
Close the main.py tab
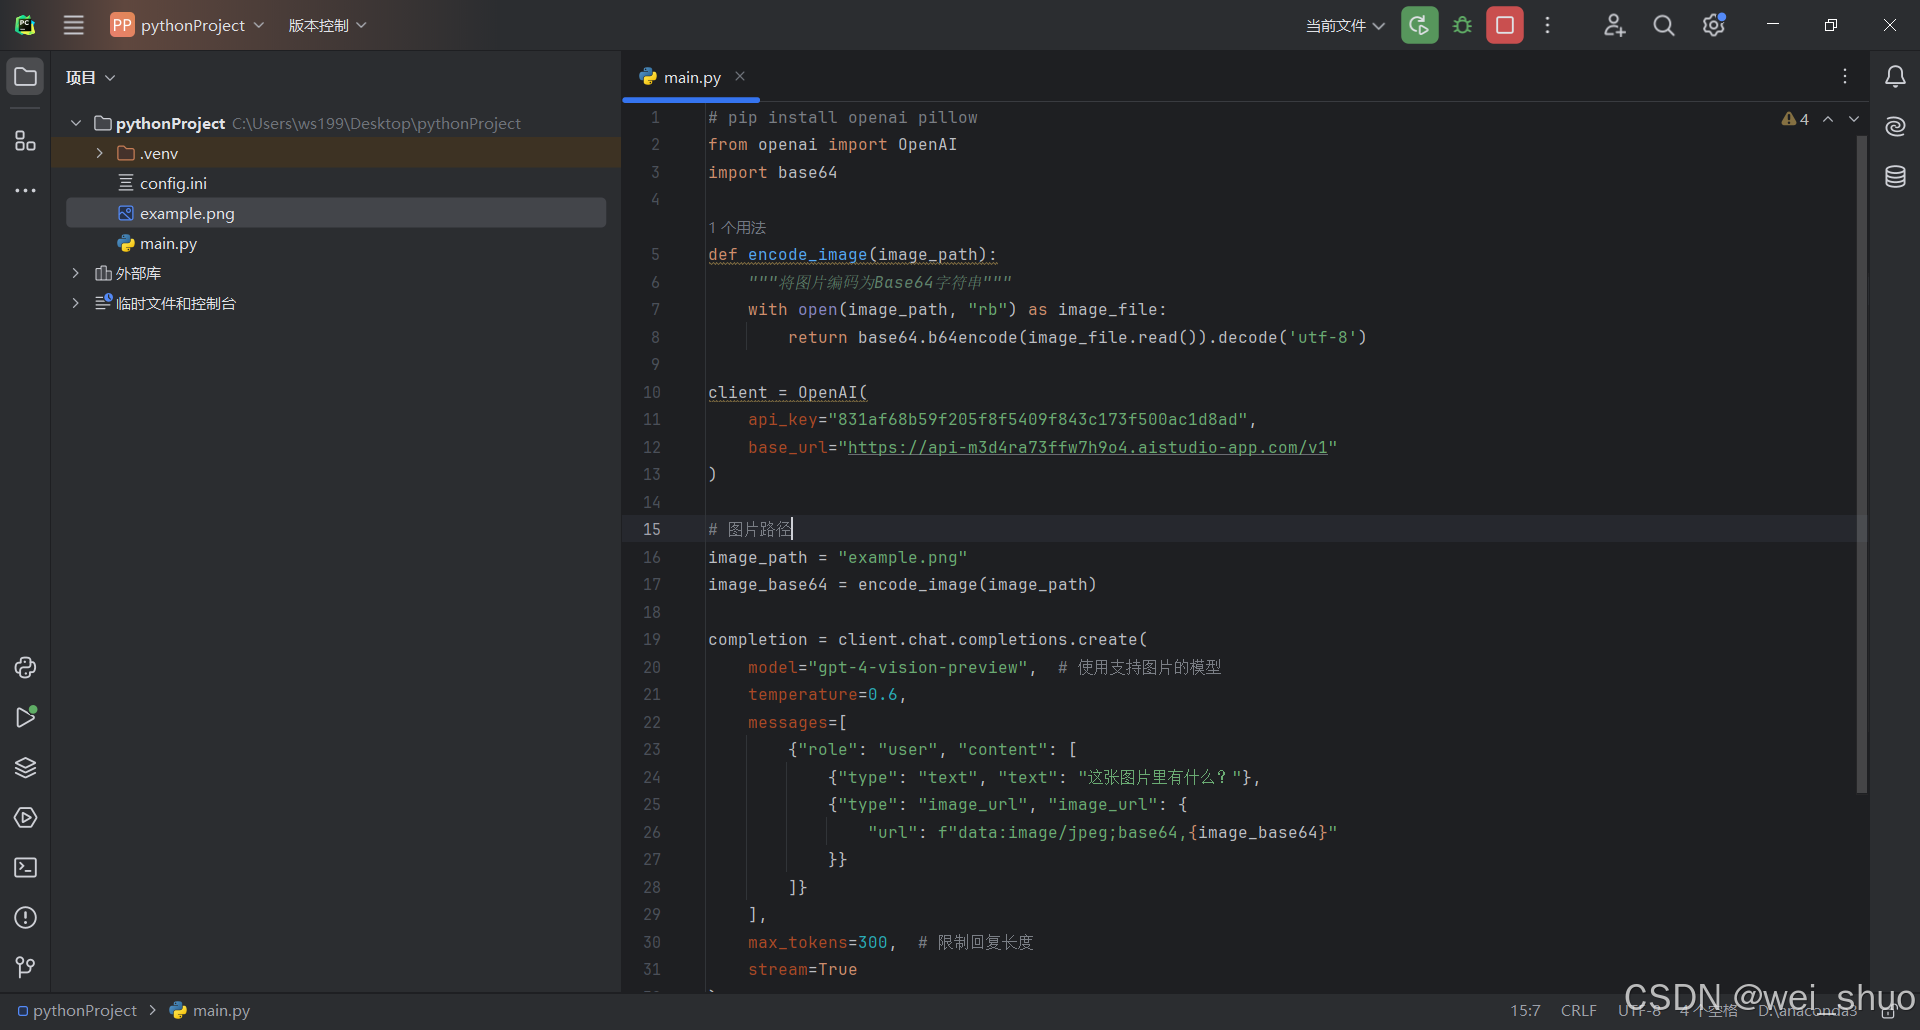(x=740, y=76)
